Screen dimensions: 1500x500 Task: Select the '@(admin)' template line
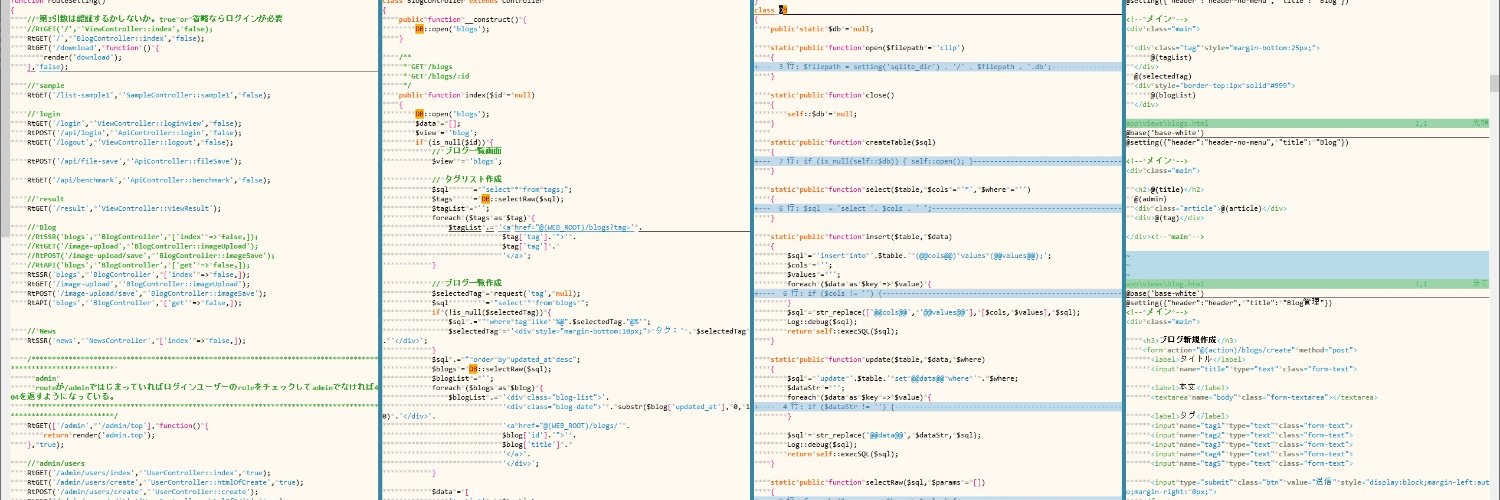[x=1149, y=199]
